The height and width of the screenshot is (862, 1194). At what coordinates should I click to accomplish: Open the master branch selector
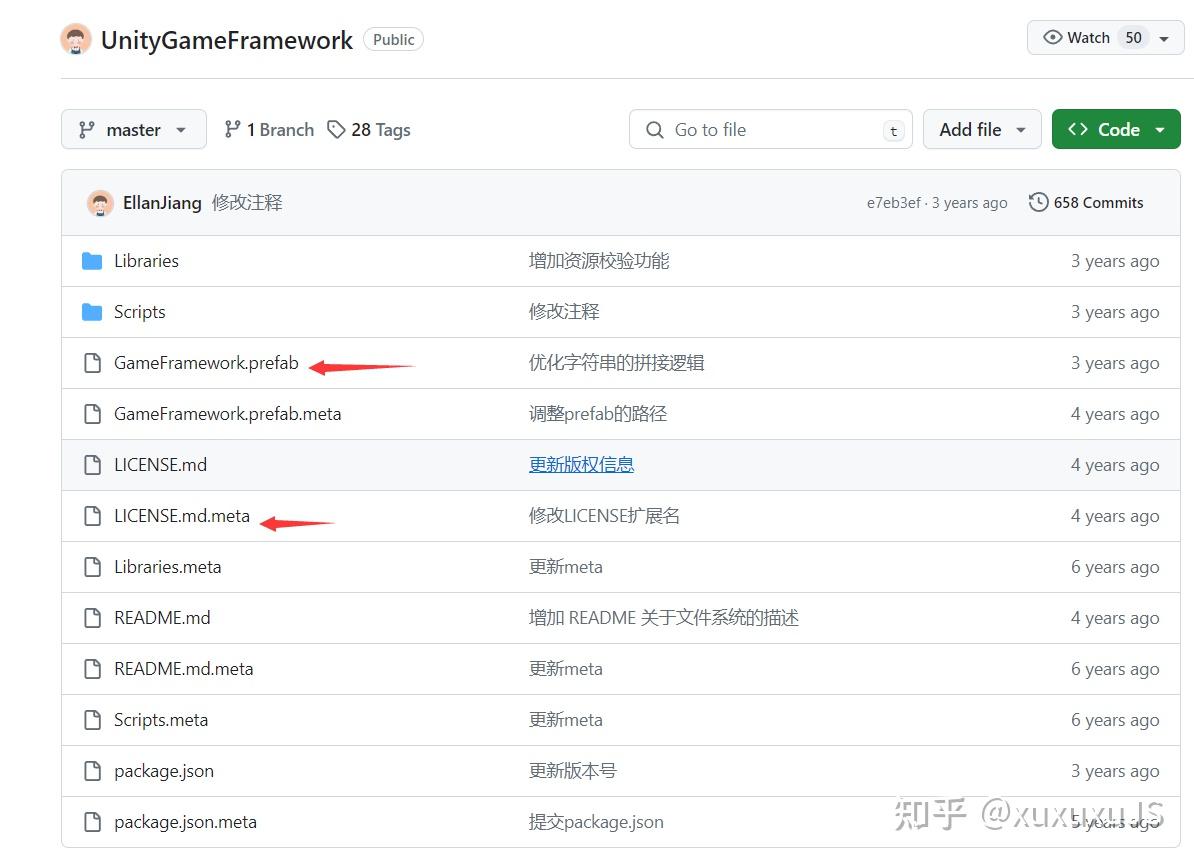(x=133, y=129)
